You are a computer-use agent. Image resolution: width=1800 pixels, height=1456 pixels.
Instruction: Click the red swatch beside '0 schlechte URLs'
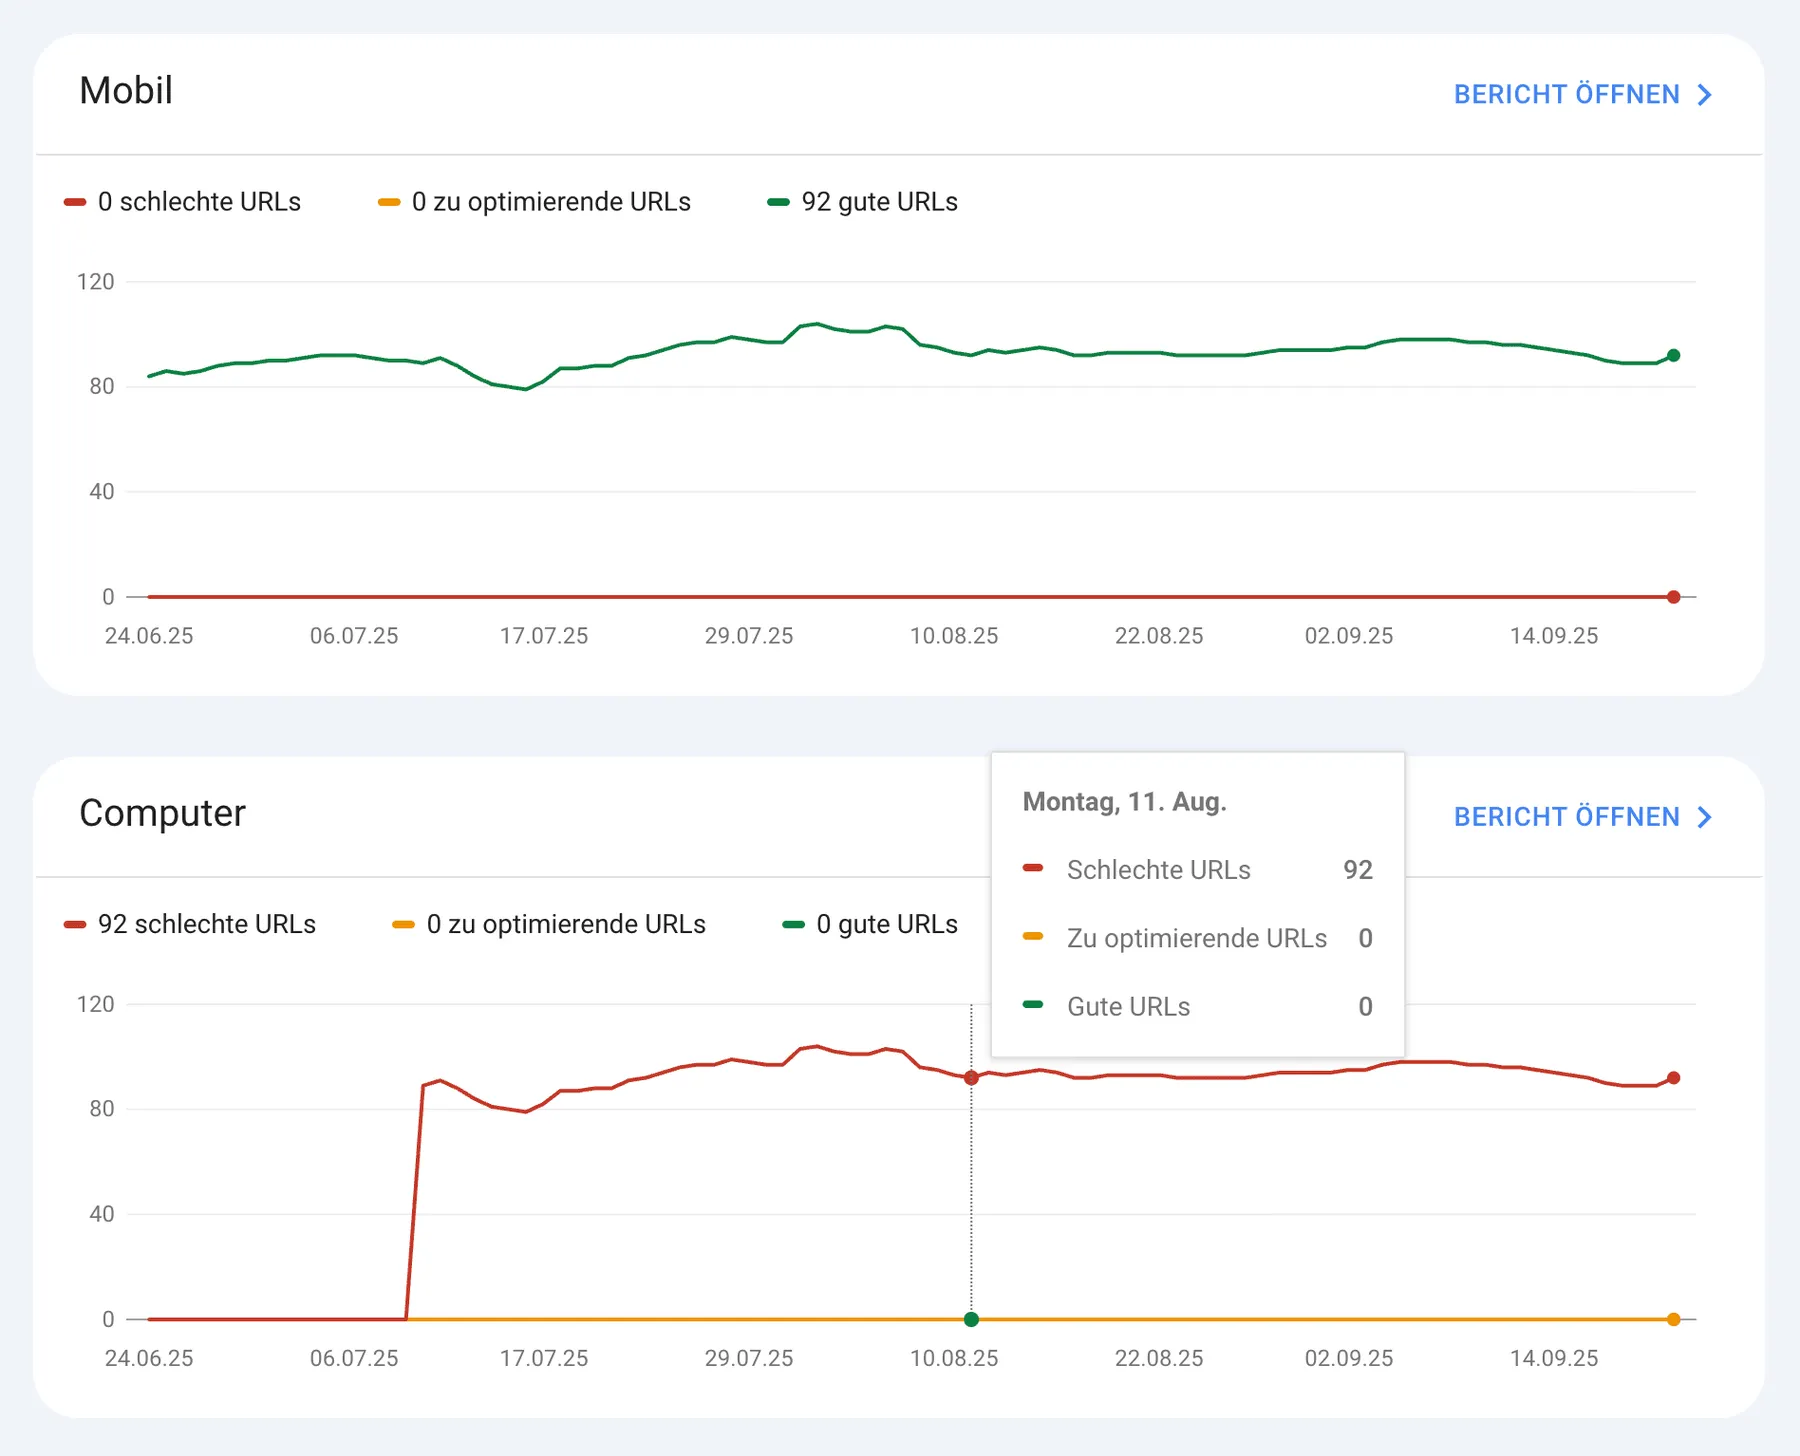pos(75,202)
